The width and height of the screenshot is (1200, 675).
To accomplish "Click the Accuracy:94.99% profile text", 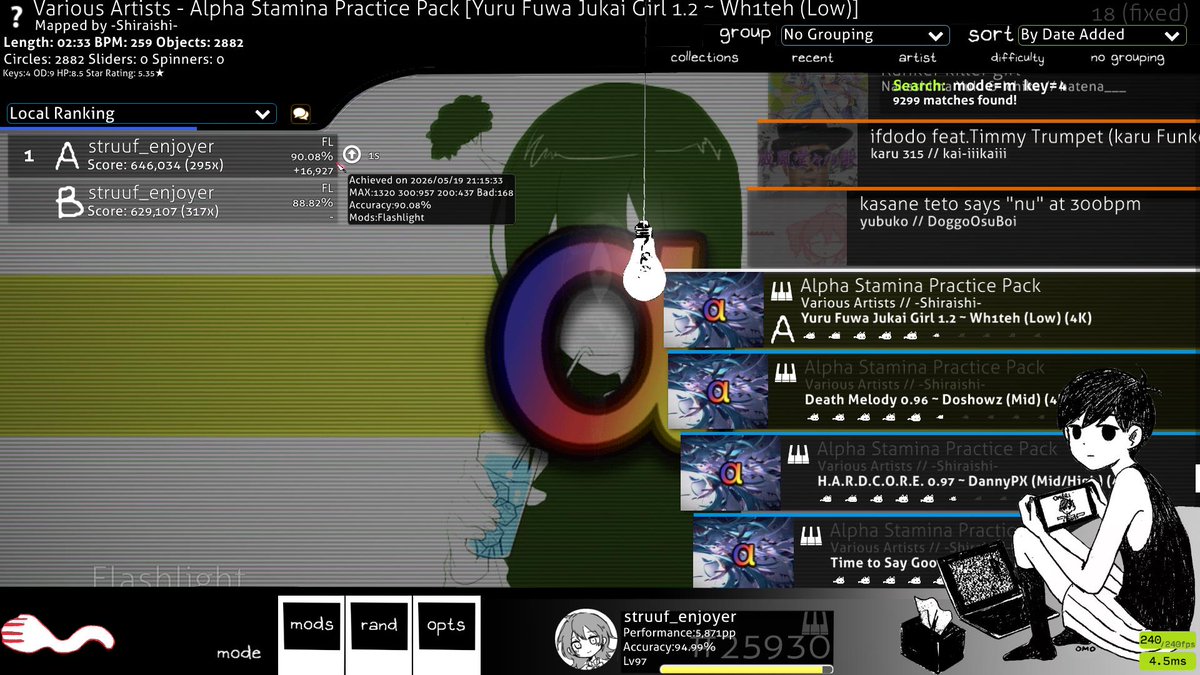I will pos(668,647).
